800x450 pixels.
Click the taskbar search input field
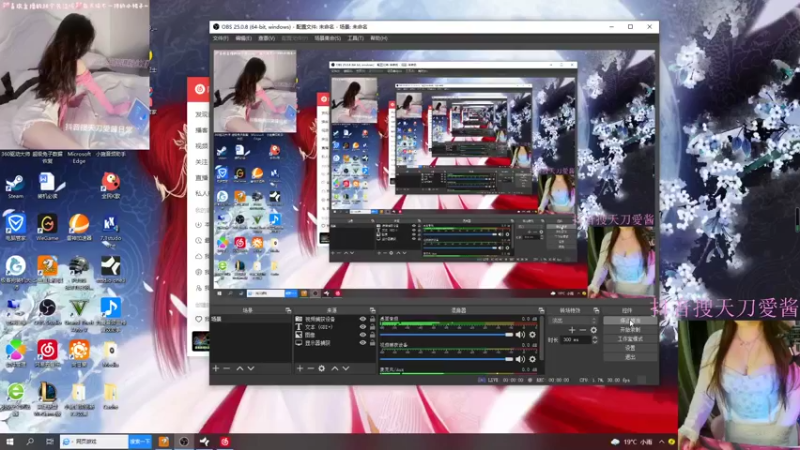tap(94, 442)
